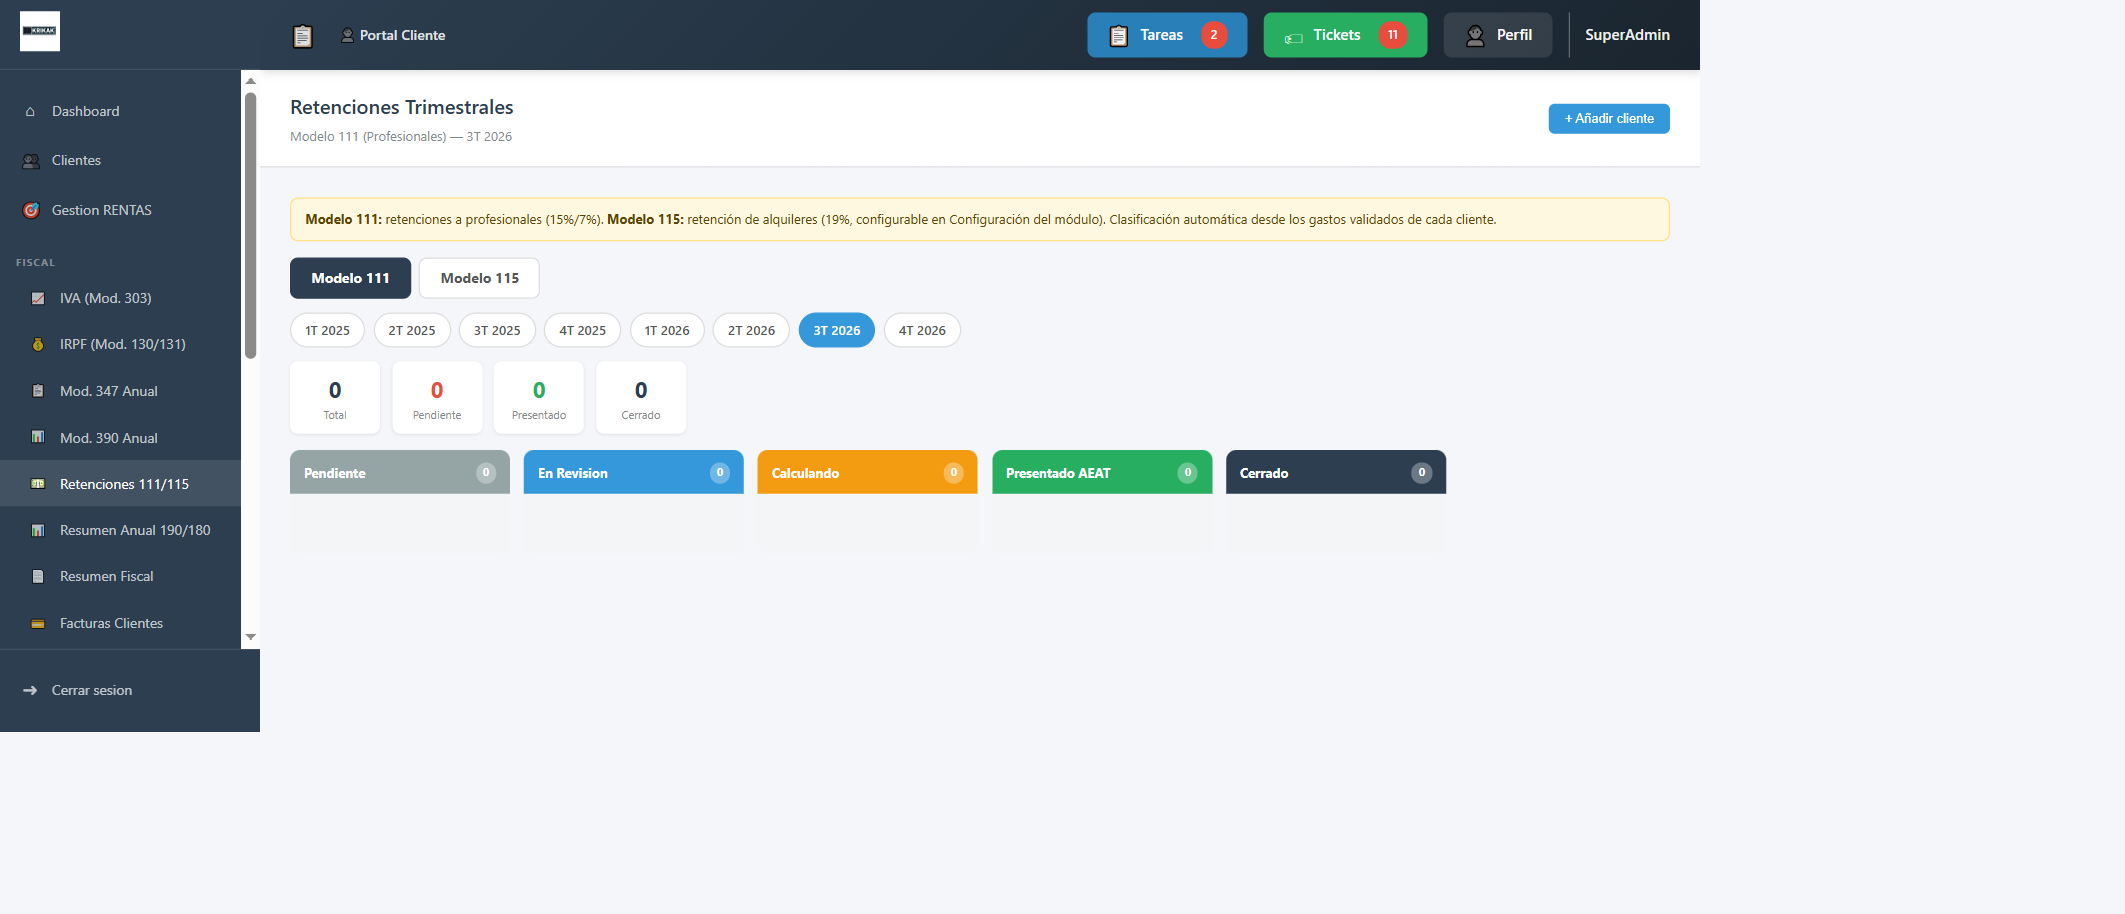Open IRPF (Mod. 130/131) section
This screenshot has width=2125, height=914.
pos(120,344)
